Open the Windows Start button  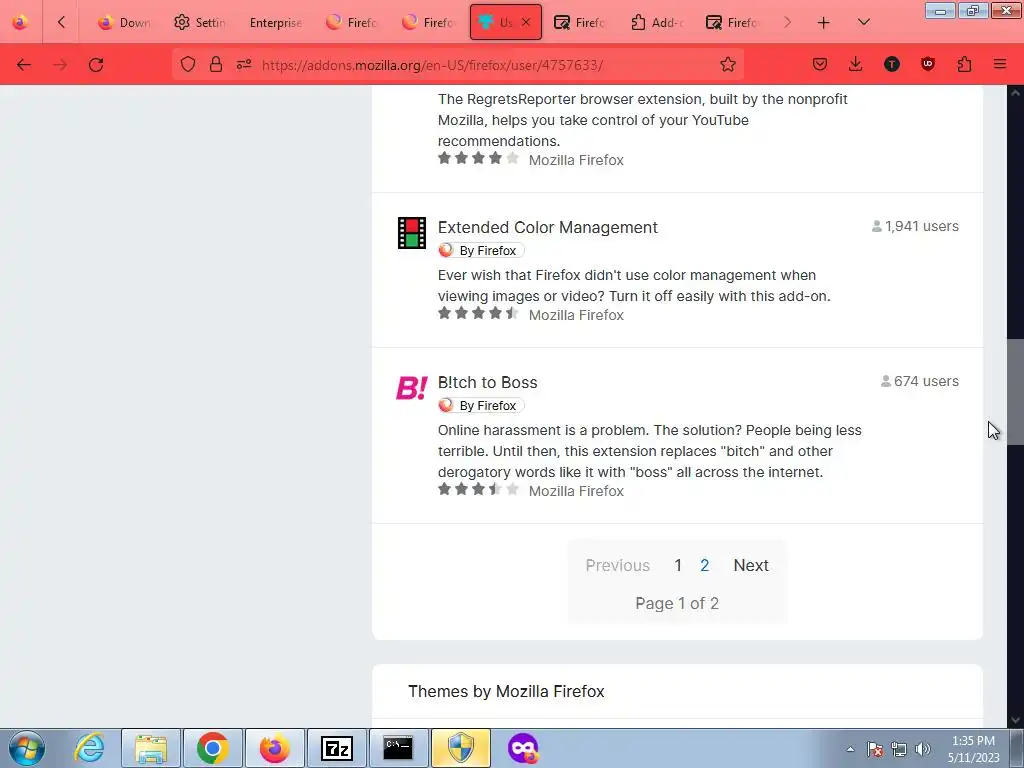(27, 748)
